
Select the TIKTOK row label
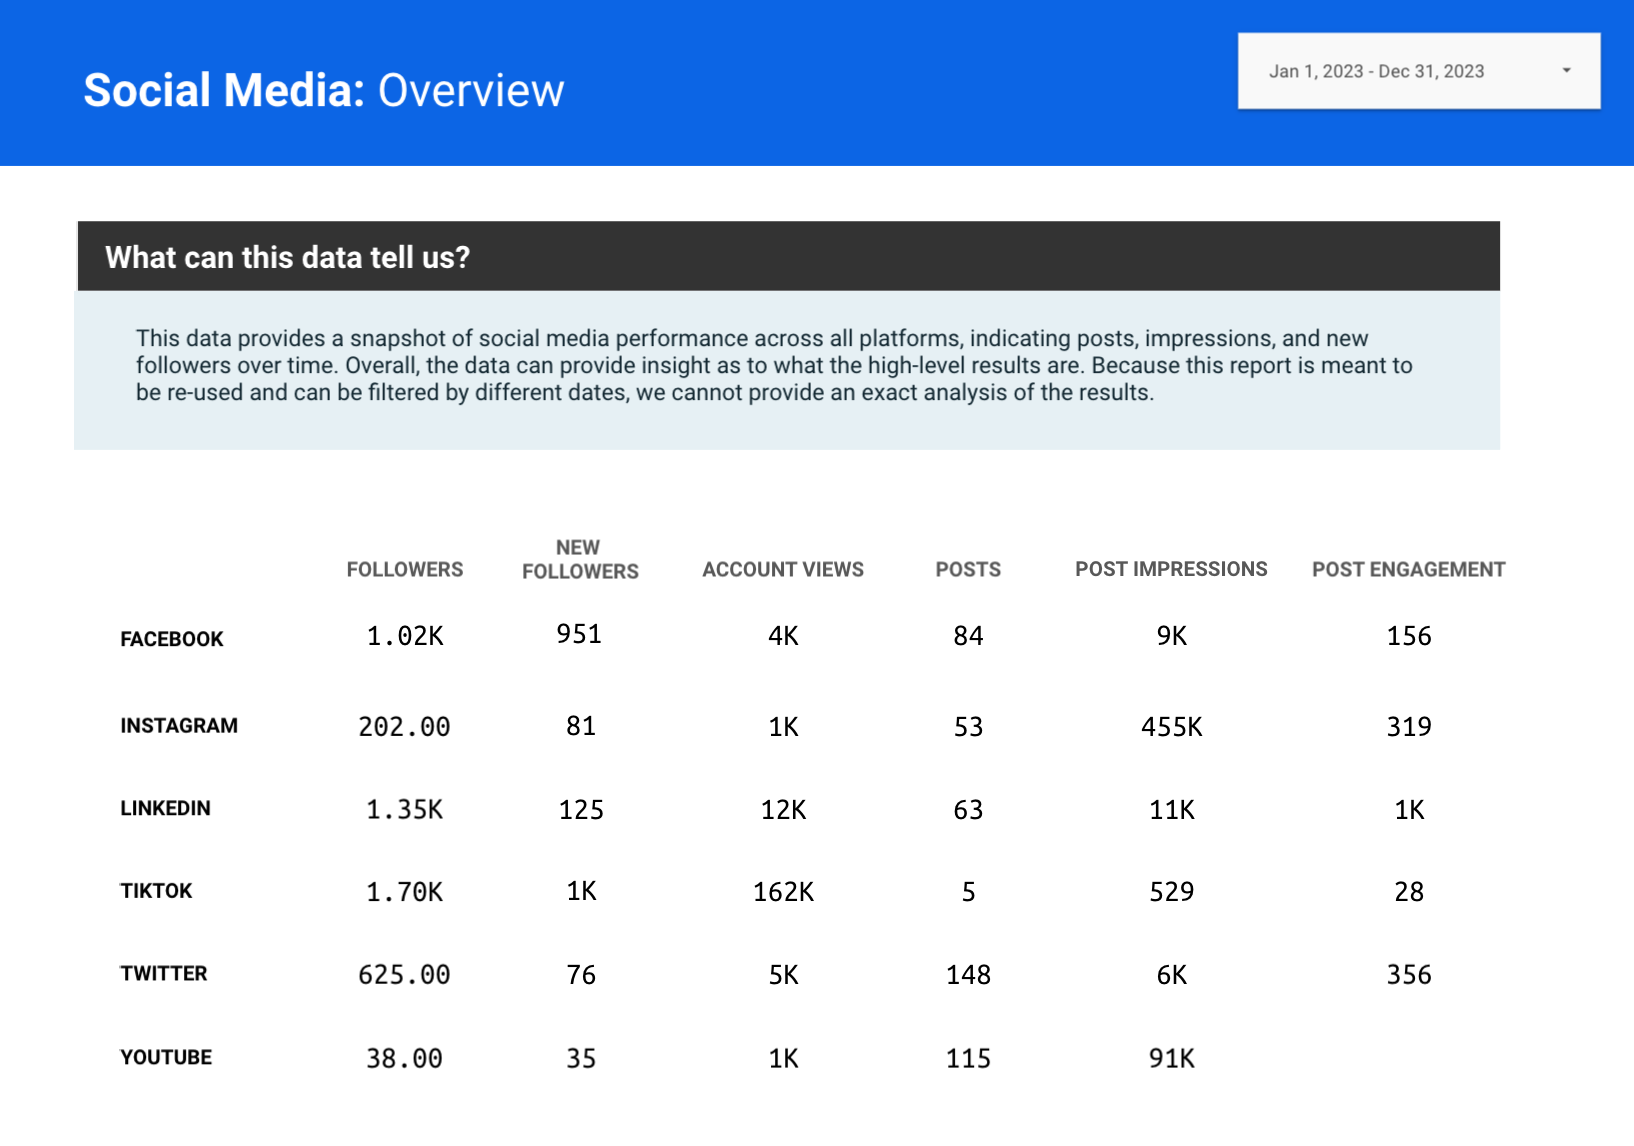156,891
